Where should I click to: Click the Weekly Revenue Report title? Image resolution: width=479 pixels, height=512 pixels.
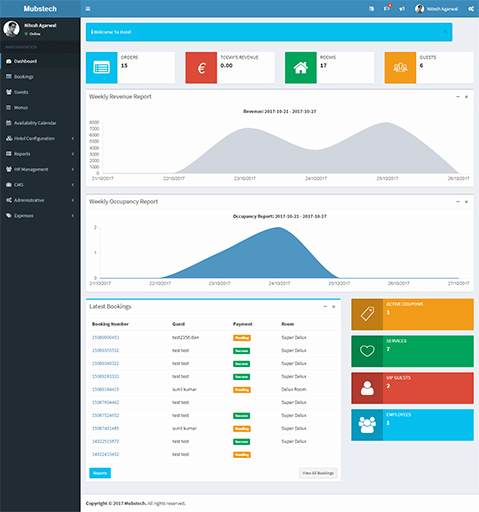(x=120, y=97)
